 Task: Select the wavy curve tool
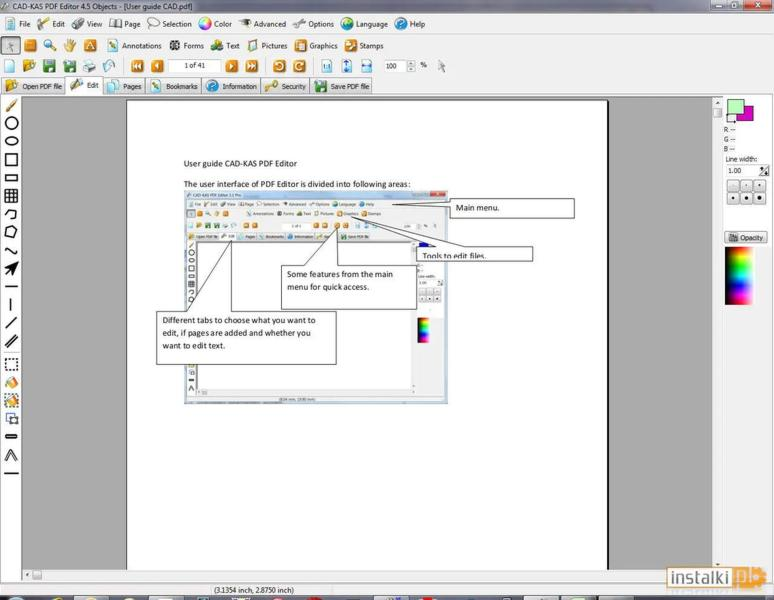(11, 251)
